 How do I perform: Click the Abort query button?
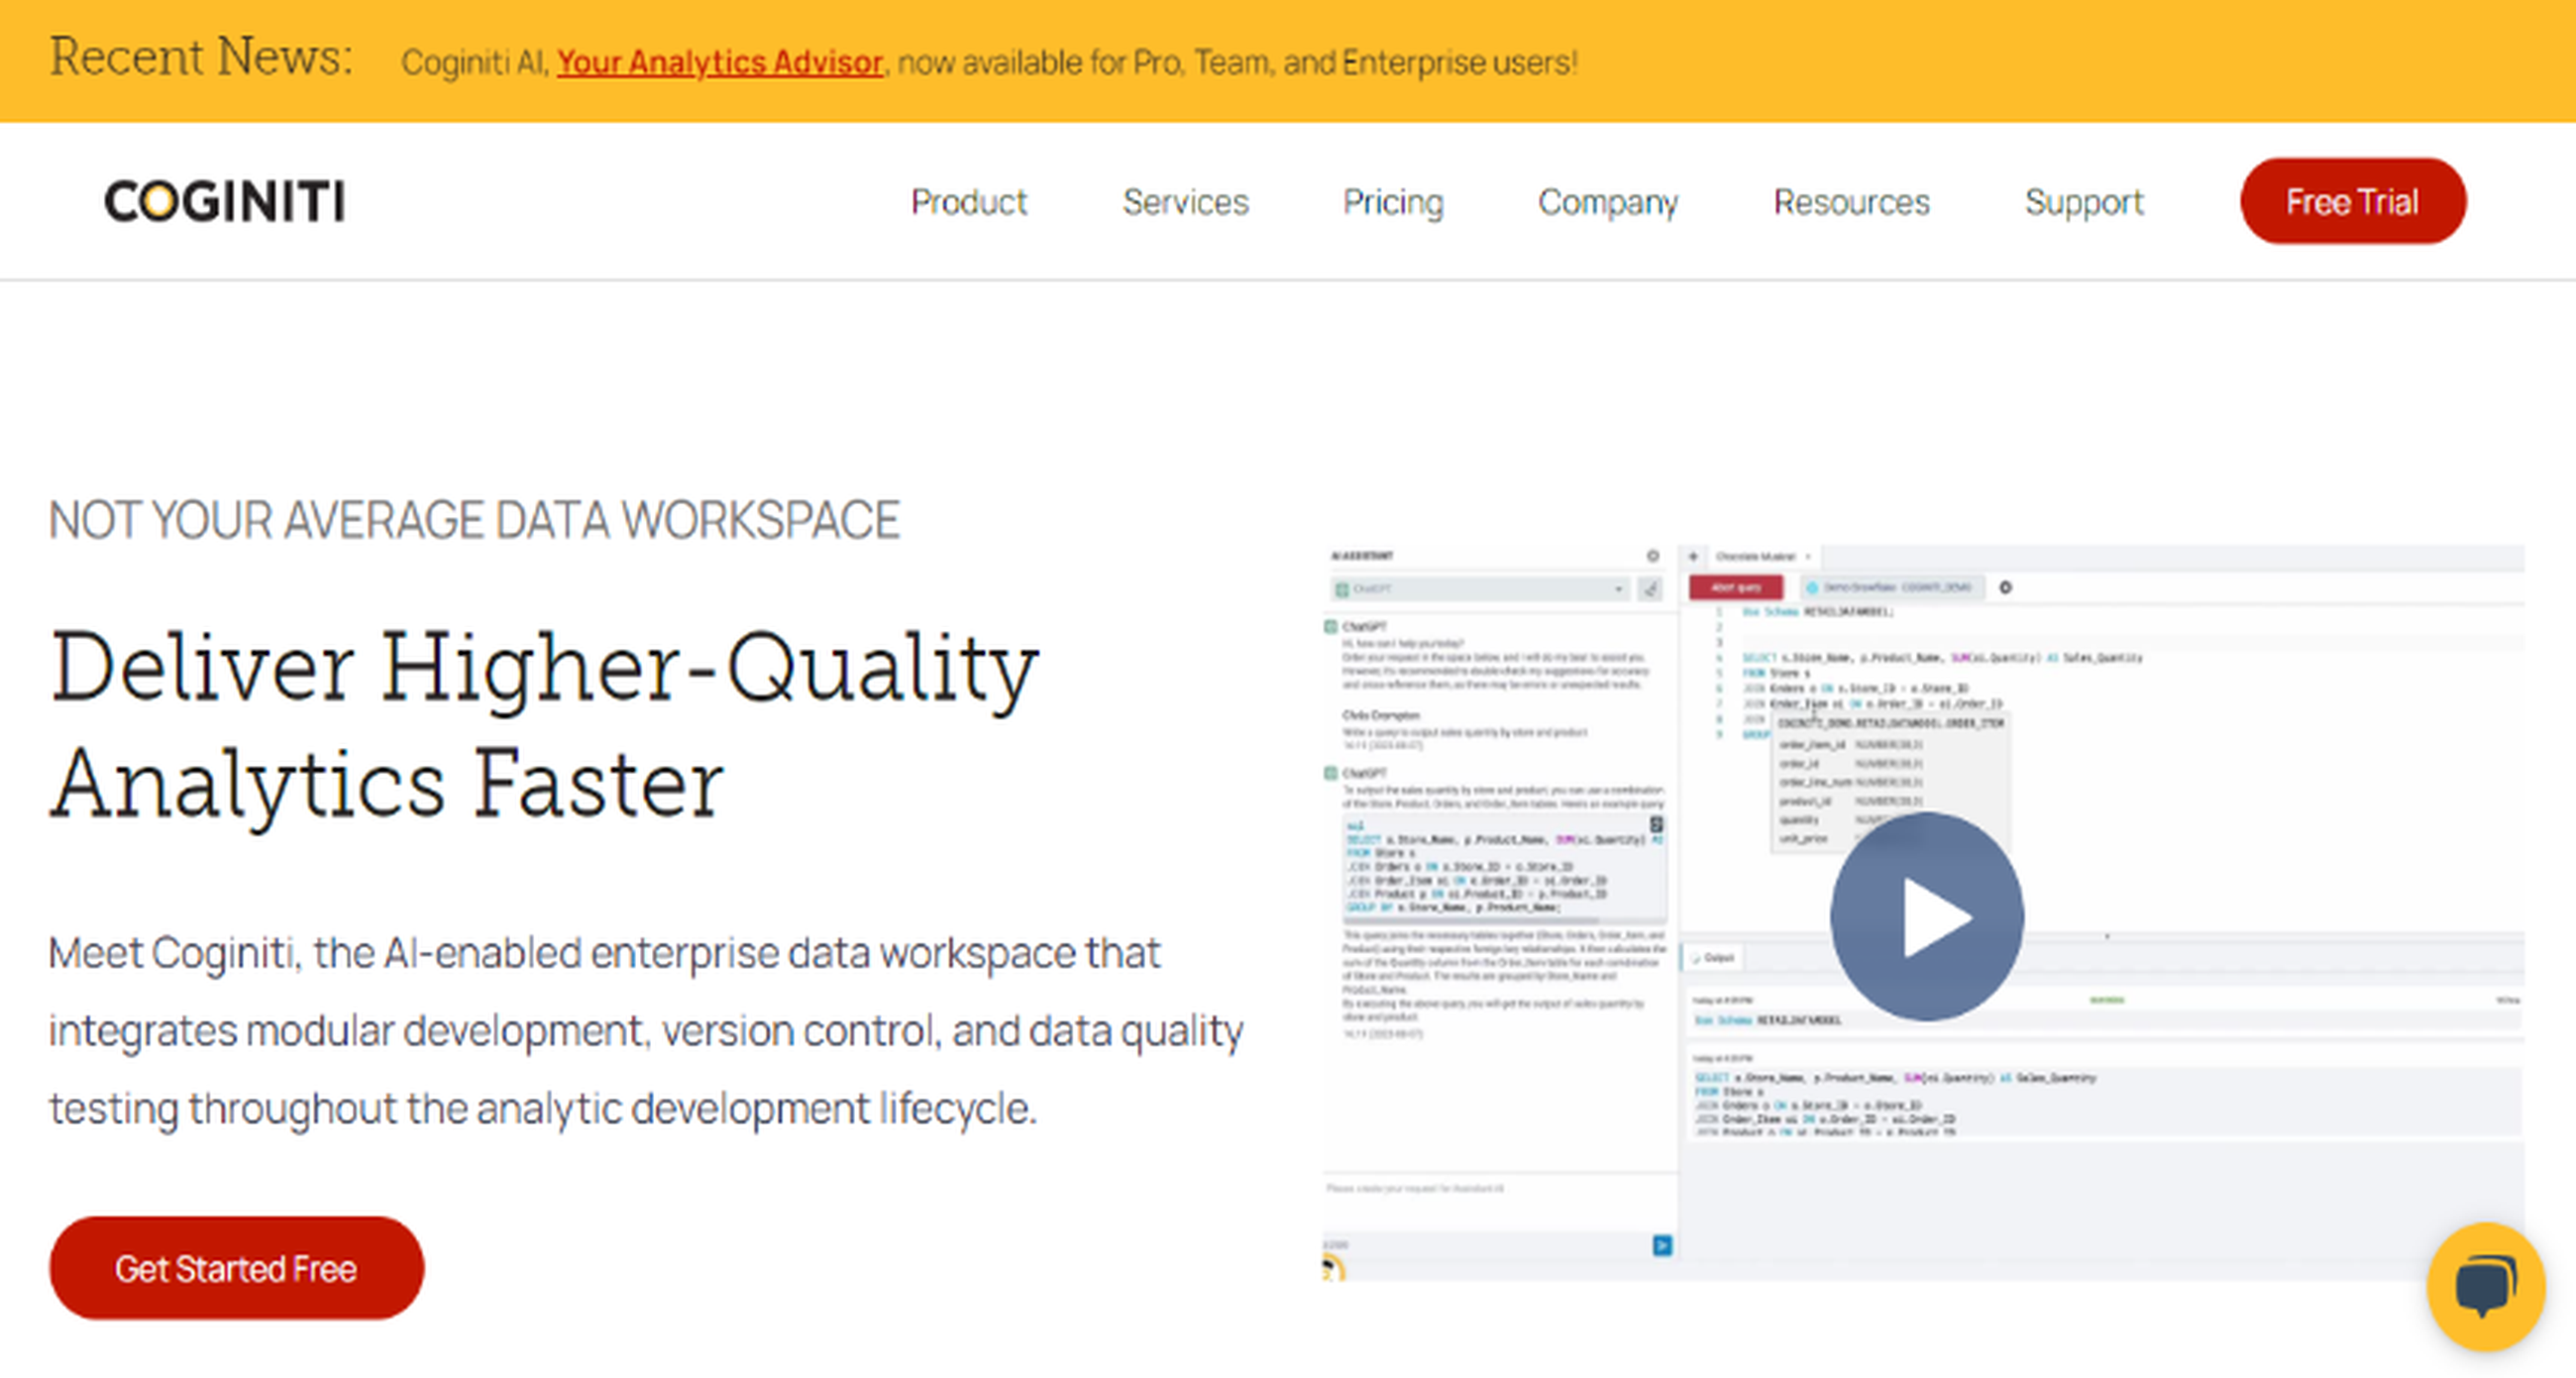[x=1737, y=587]
